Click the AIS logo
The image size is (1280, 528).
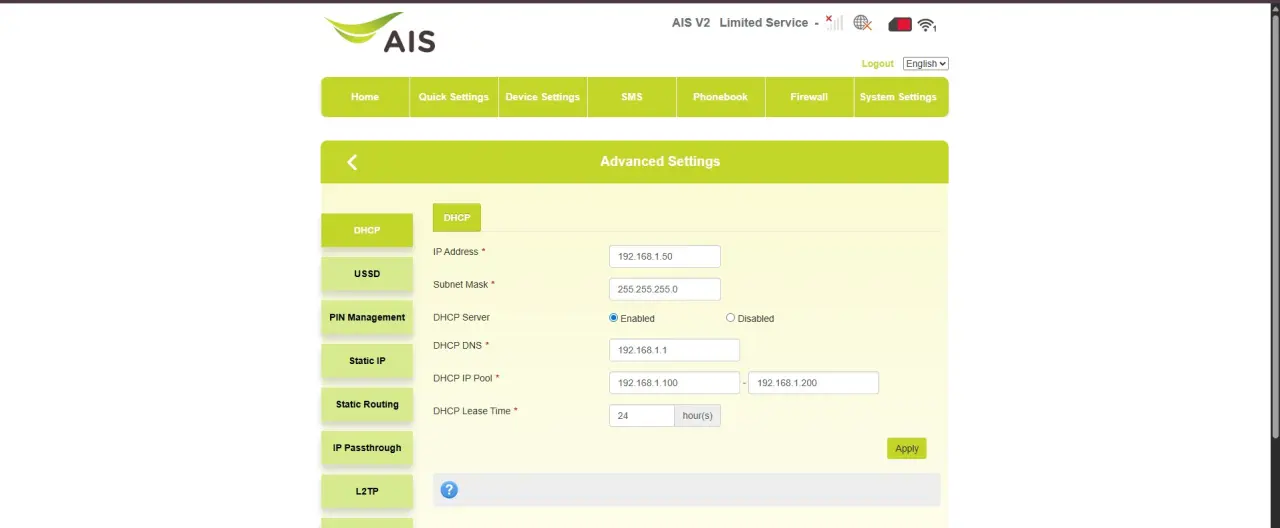coord(380,33)
